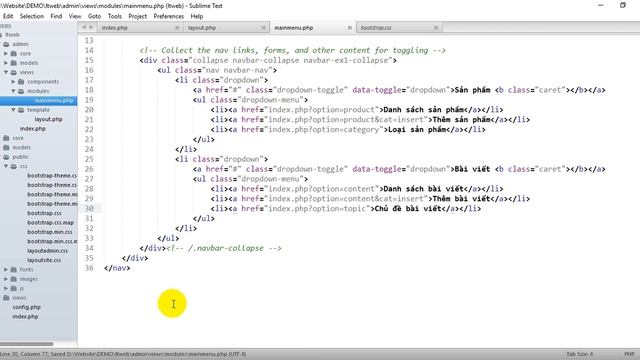This screenshot has width=640, height=360.
Task: Expand the js folder arrow
Action: 6,288
